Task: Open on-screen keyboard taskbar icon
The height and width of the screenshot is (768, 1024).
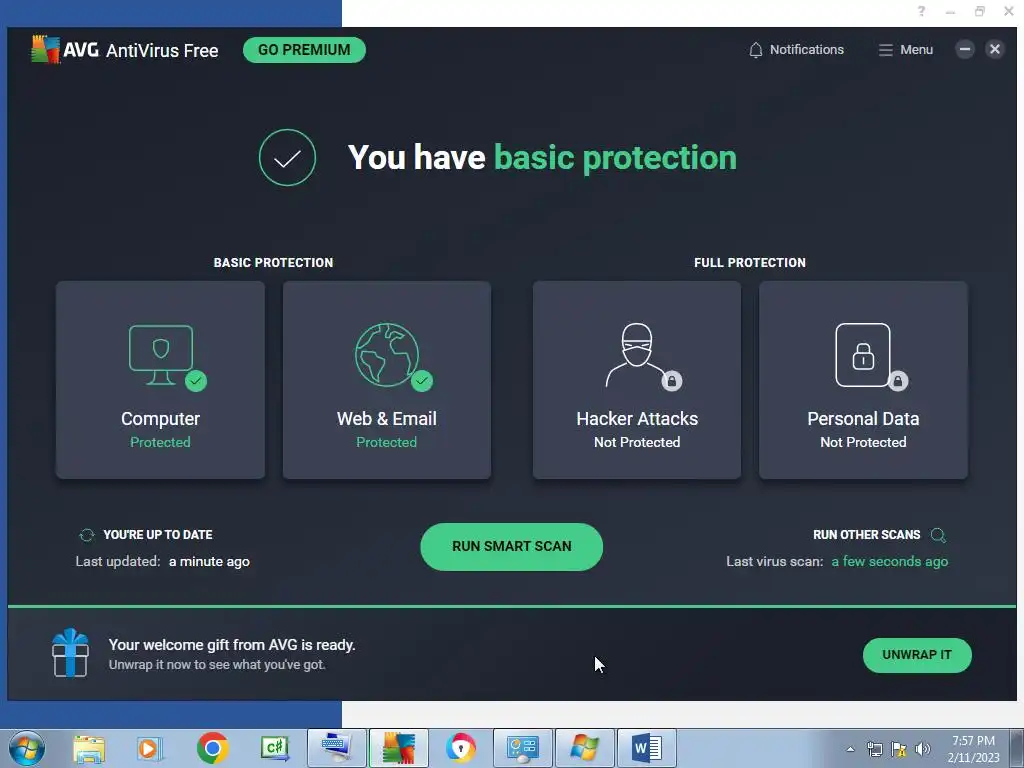Action: tap(336, 748)
